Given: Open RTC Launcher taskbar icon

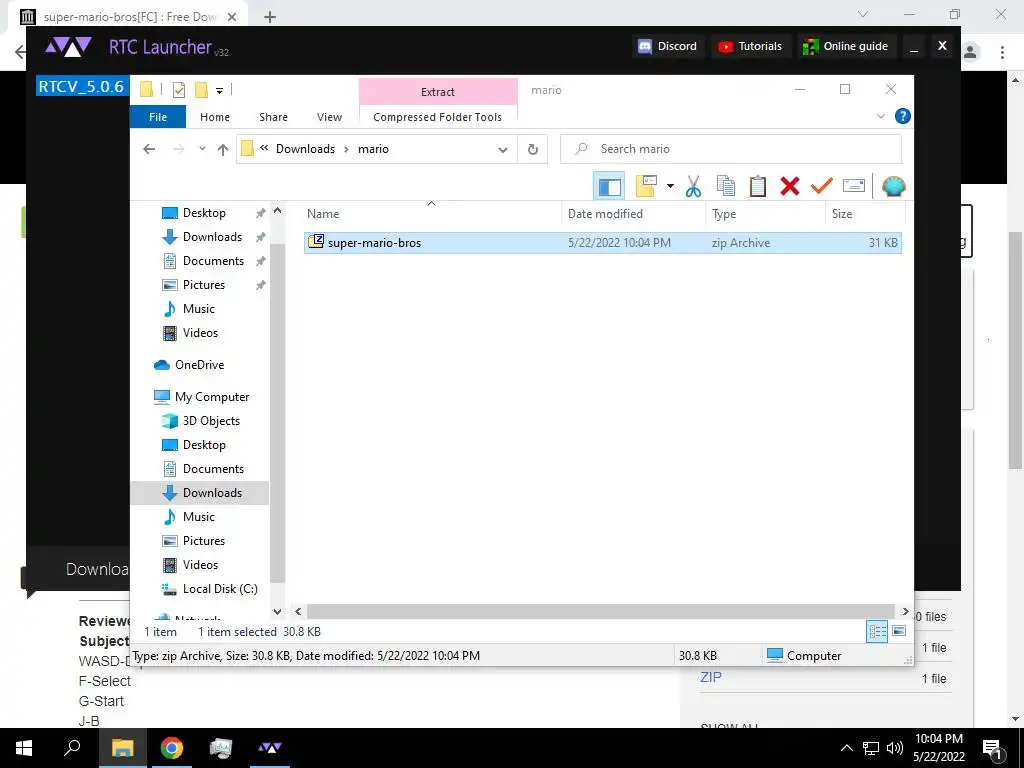Looking at the screenshot, I should [269, 748].
